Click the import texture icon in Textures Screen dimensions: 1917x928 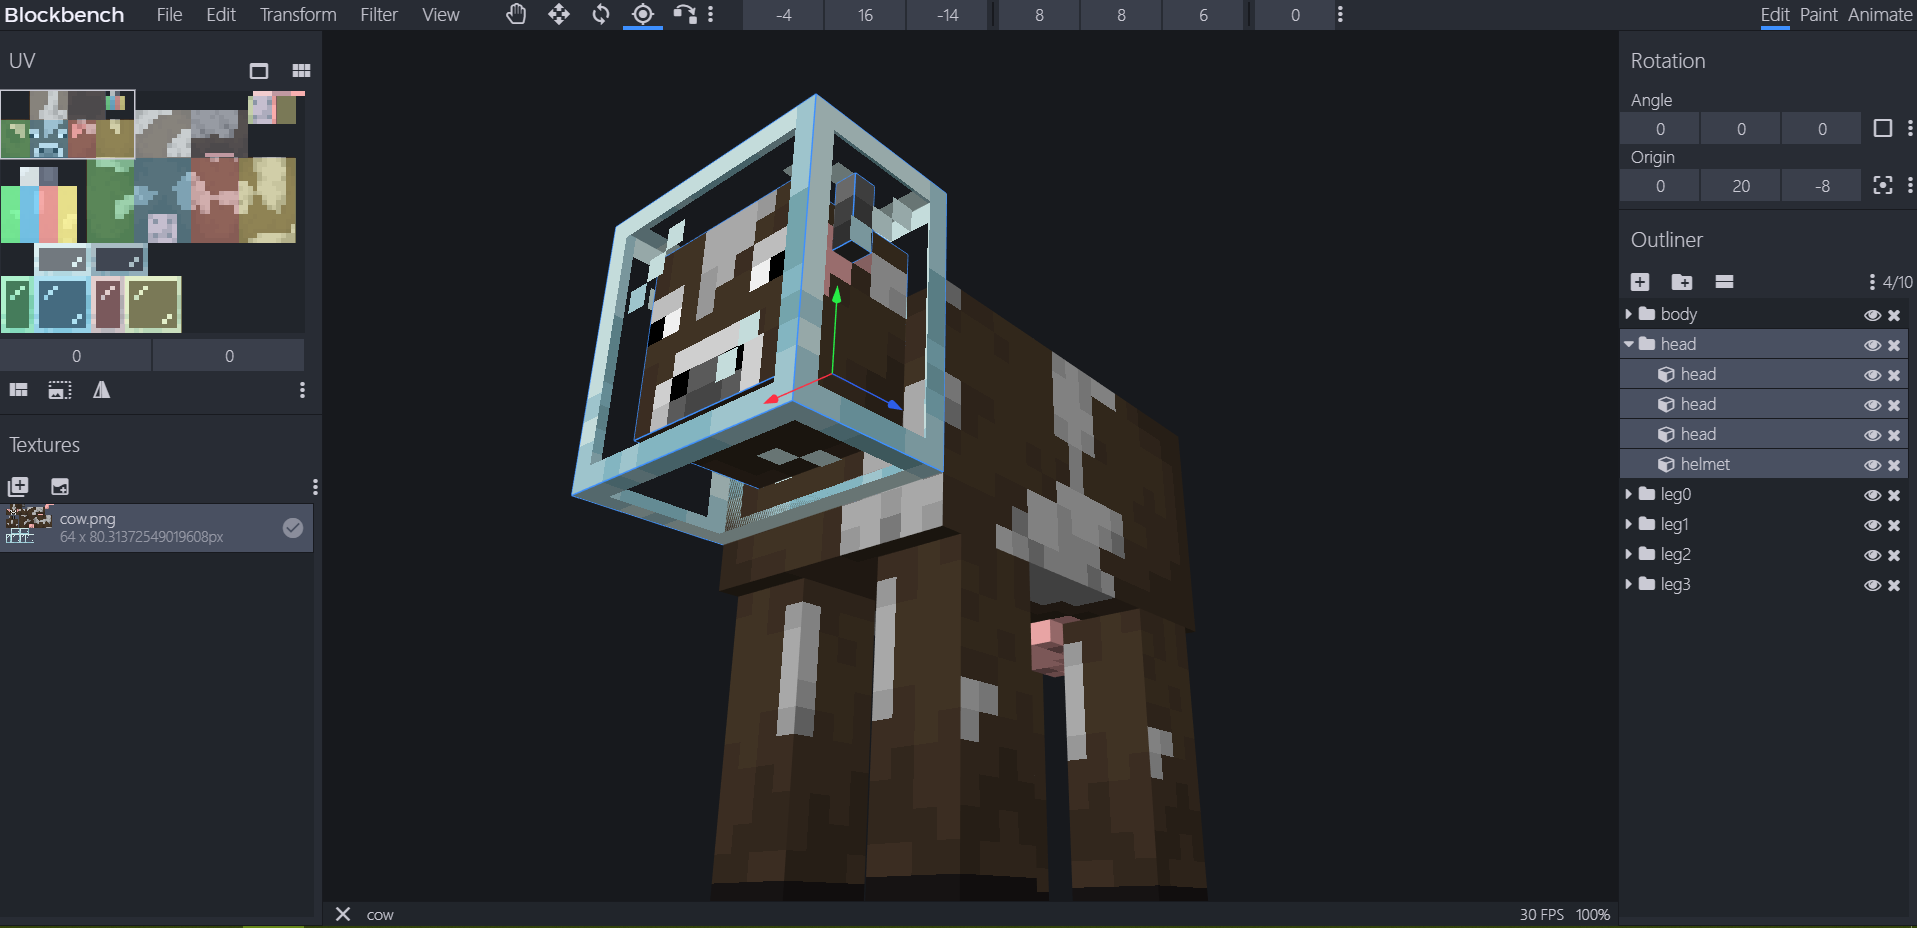coord(18,487)
